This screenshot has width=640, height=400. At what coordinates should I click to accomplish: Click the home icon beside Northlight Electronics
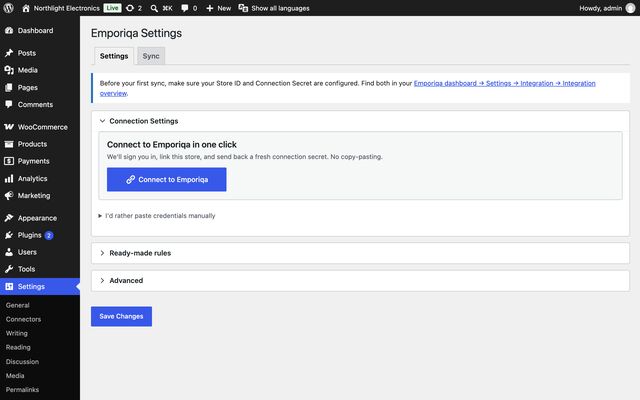pos(26,8)
